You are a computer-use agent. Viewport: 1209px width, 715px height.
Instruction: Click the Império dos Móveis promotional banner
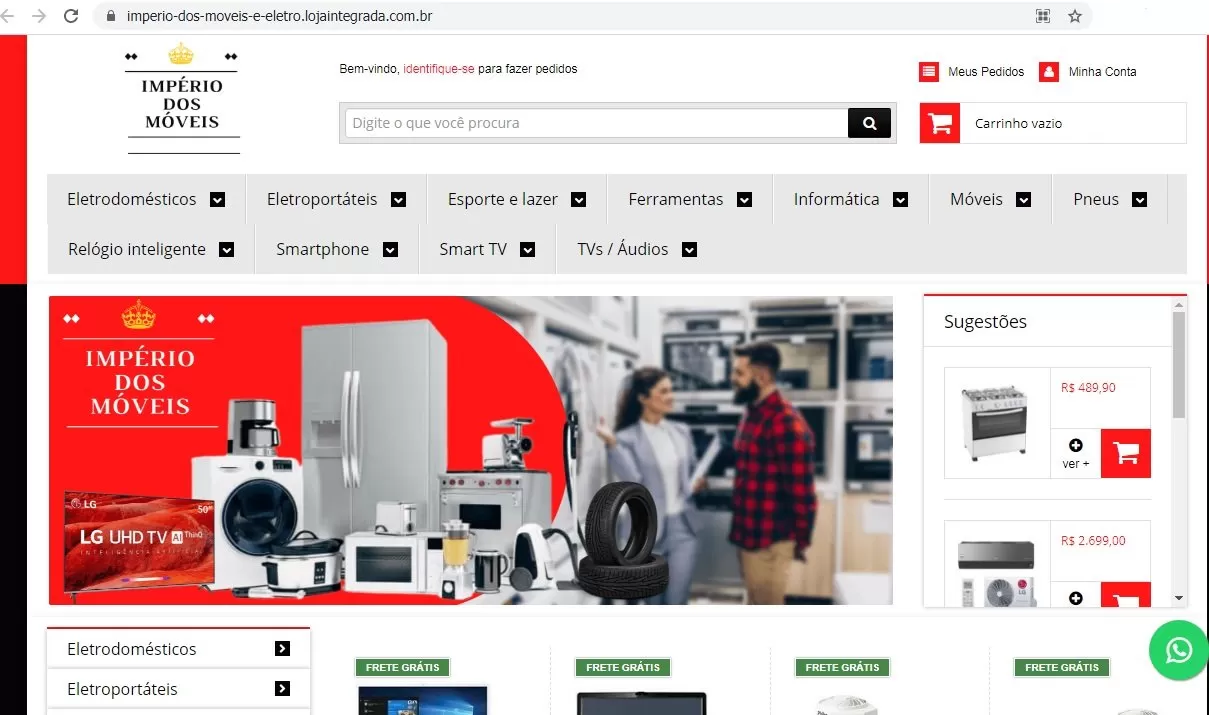coord(470,450)
